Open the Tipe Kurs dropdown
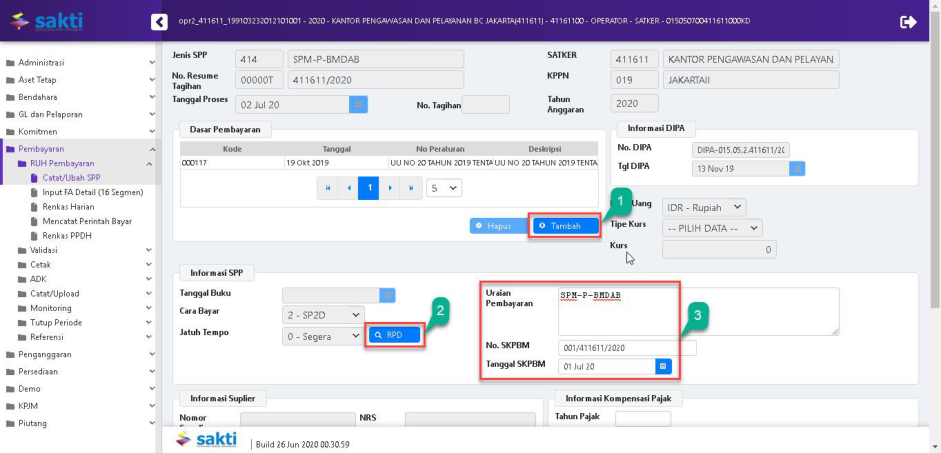The image size is (941, 453). tap(711, 227)
